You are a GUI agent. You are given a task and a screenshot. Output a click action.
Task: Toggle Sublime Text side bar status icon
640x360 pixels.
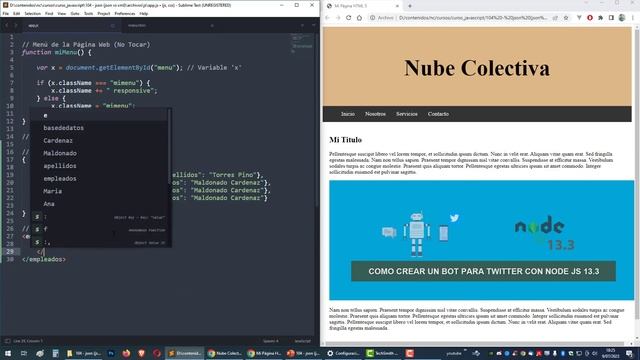[7, 341]
